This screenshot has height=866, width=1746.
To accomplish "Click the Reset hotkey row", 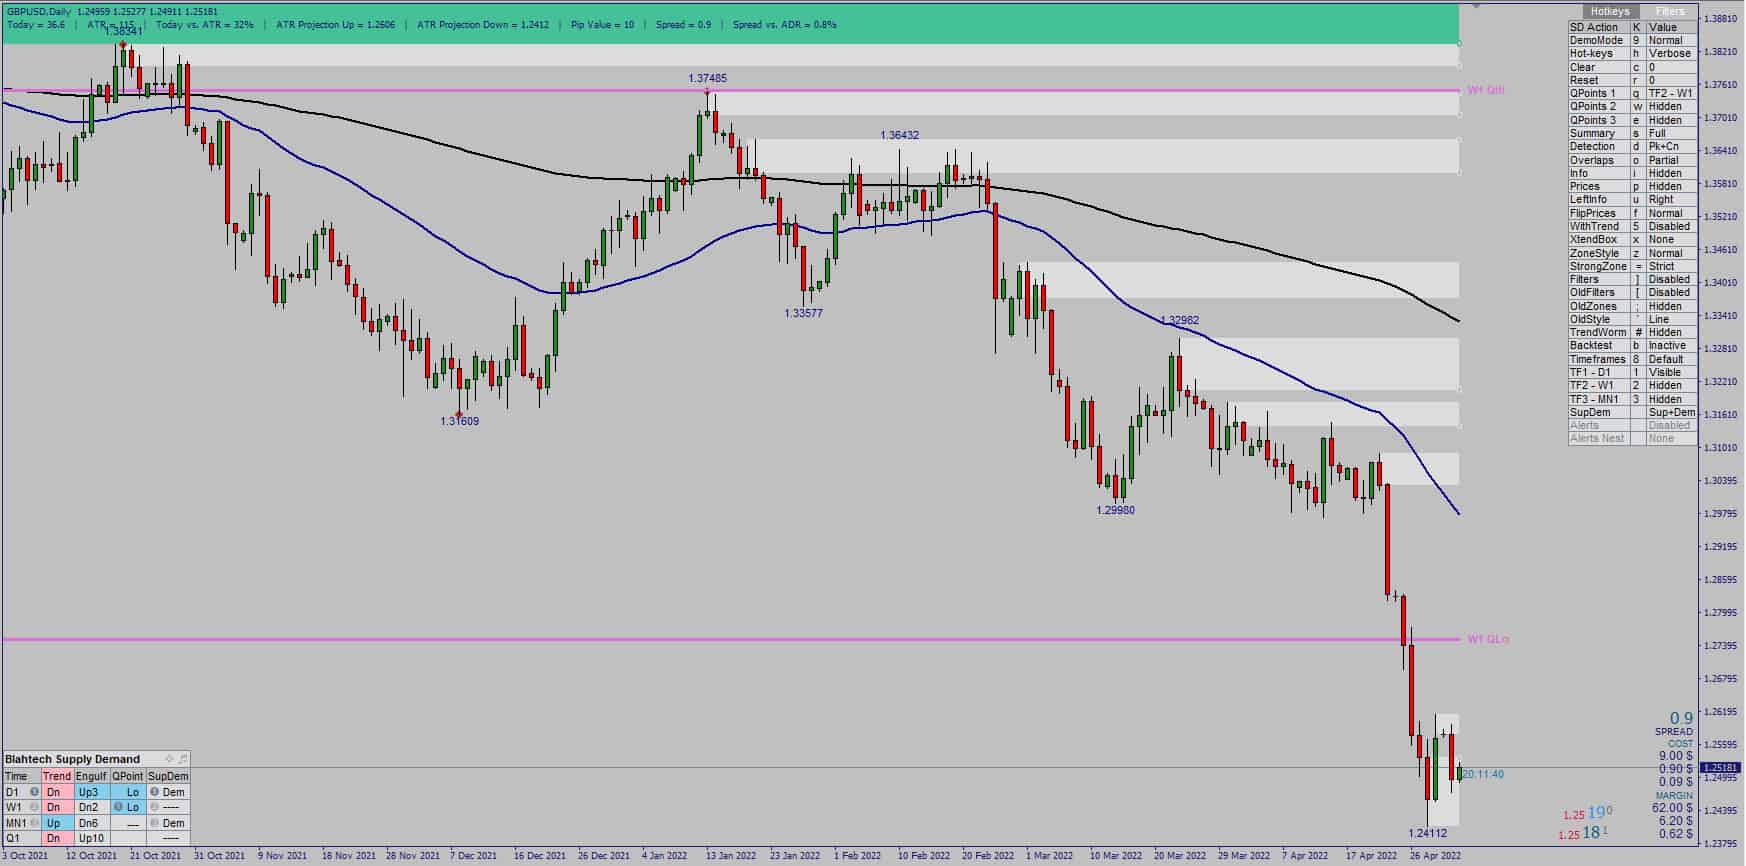I will pos(1633,80).
